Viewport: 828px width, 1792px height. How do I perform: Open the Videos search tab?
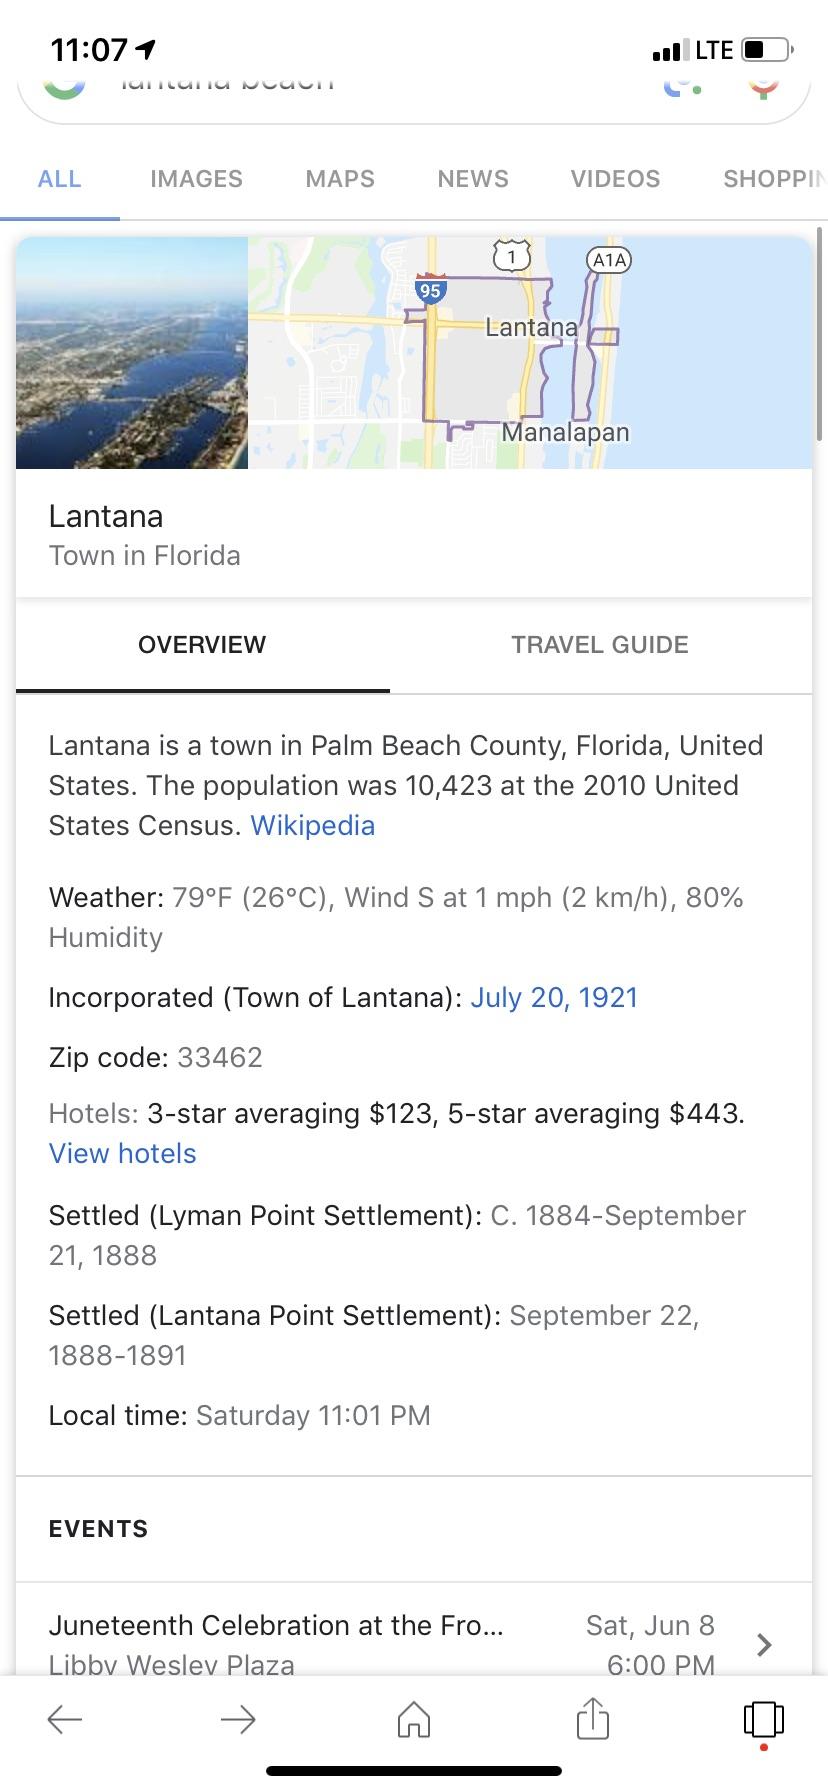(615, 179)
